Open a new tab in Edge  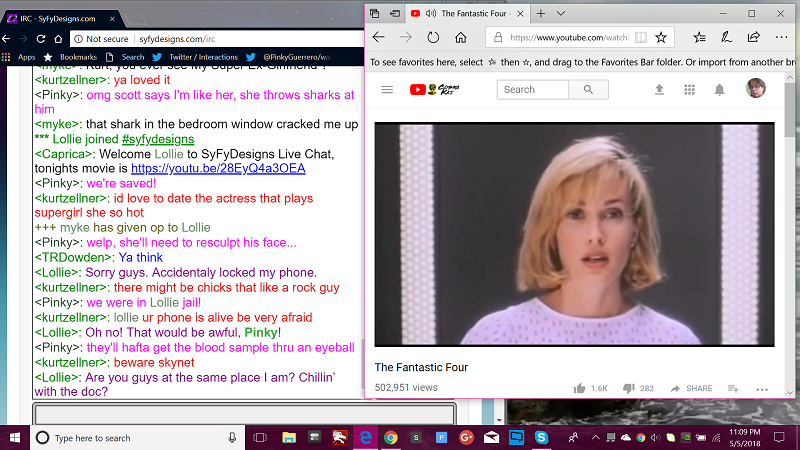[541, 14]
